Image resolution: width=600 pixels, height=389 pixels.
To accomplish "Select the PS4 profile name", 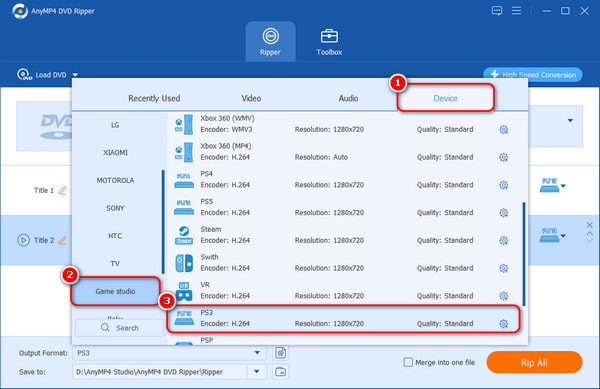I will (x=206, y=174).
